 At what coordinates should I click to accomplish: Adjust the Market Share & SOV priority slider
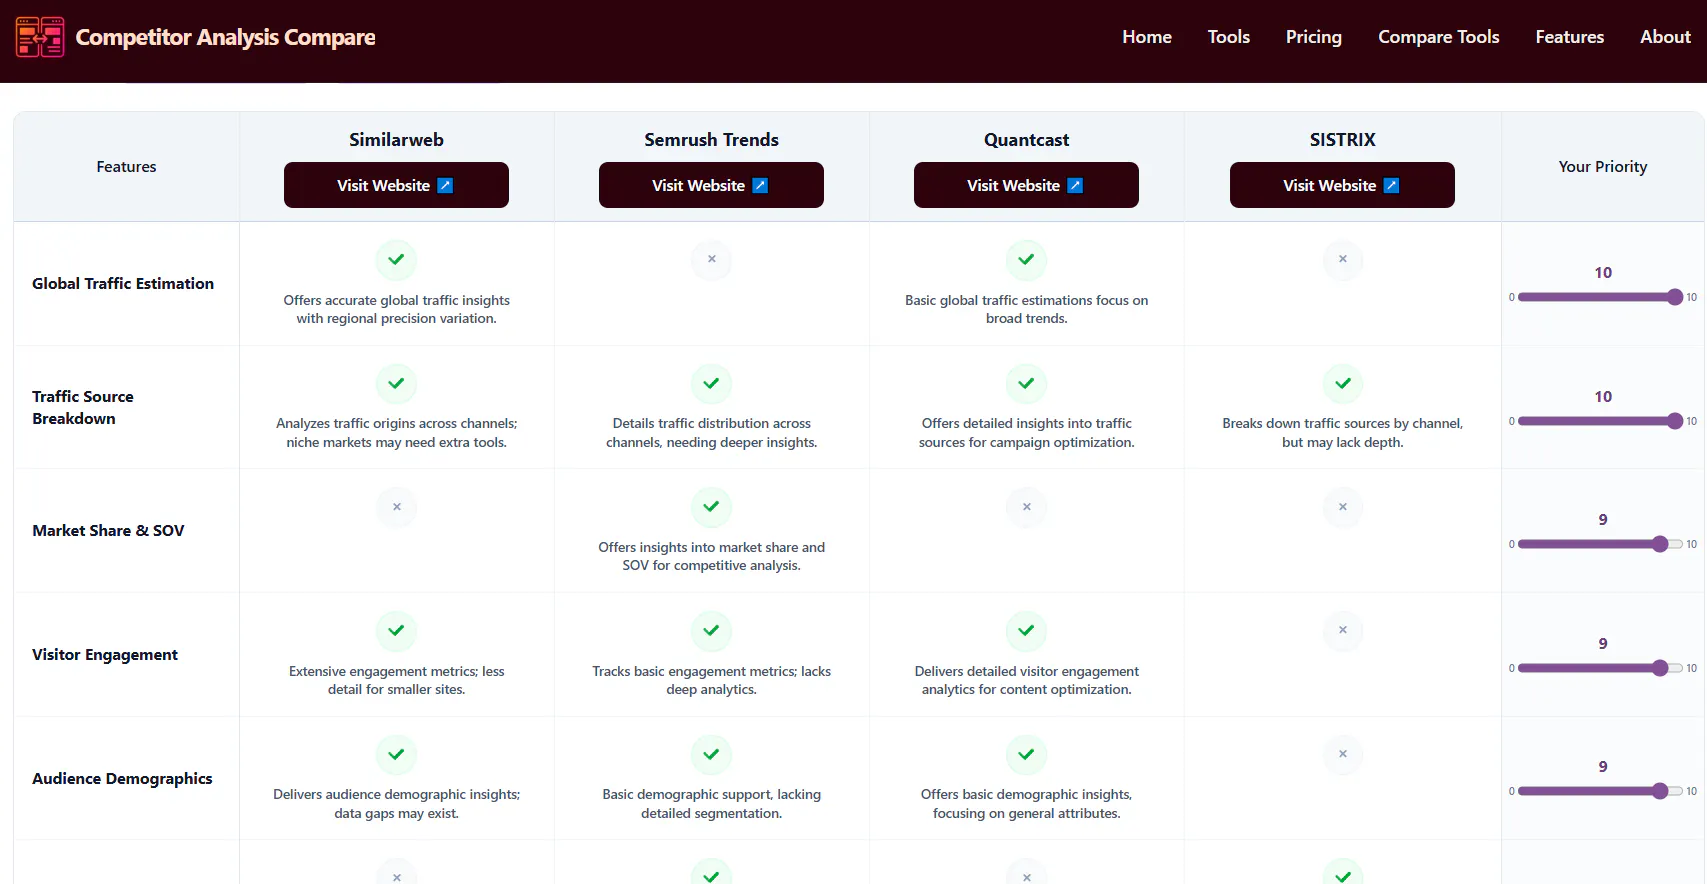pyautogui.click(x=1600, y=544)
